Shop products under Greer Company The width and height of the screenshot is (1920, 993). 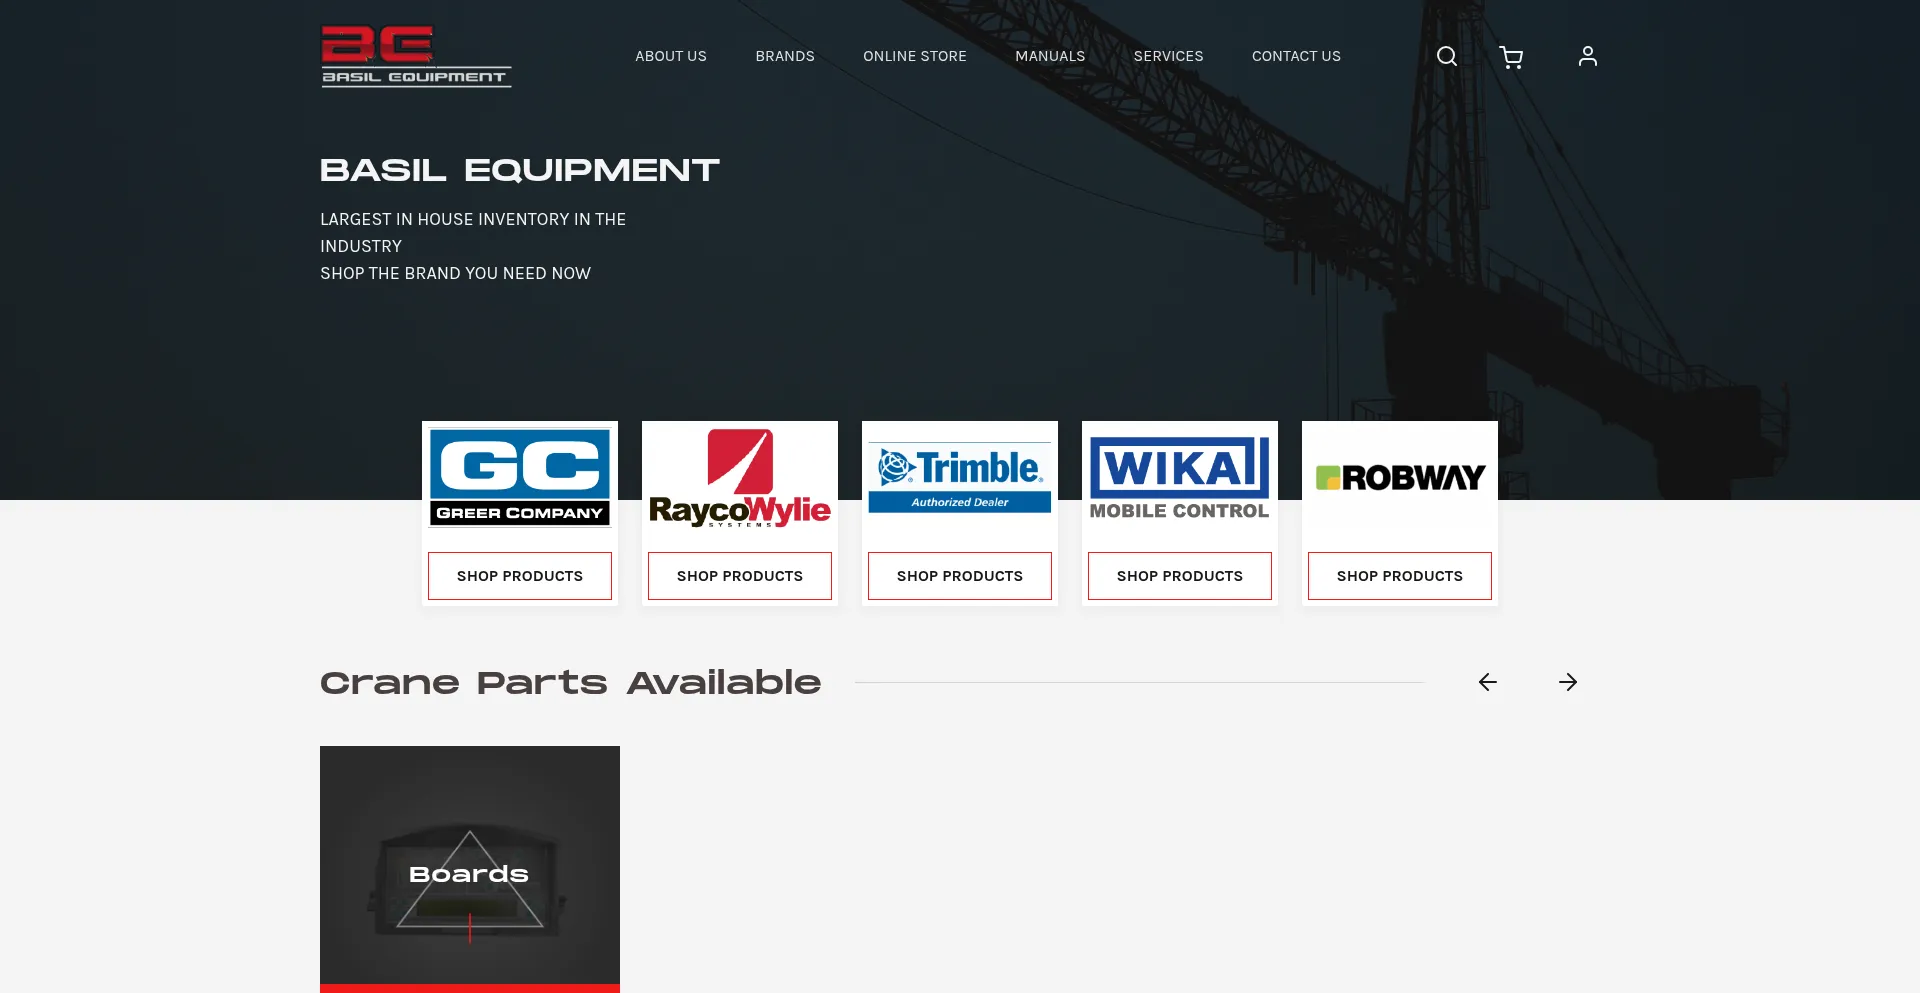coord(520,576)
